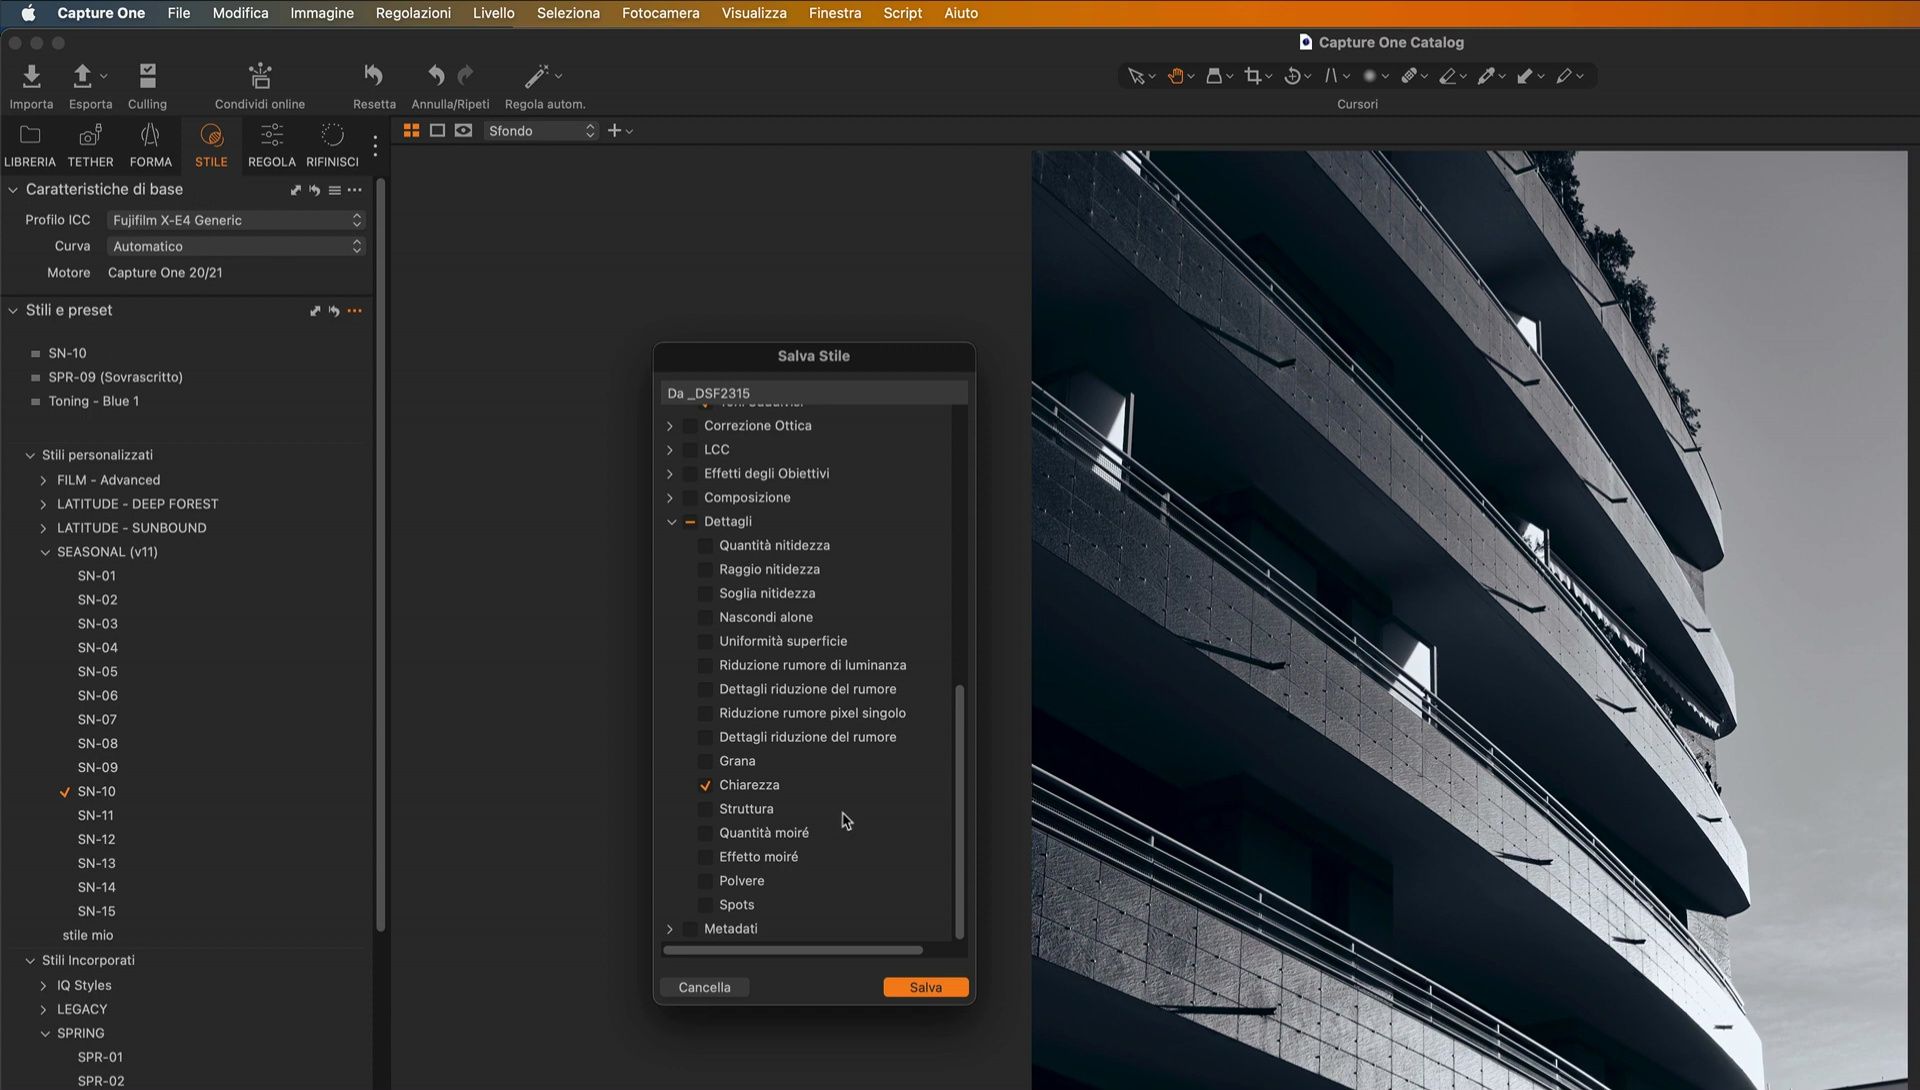
Task: Click the Cancella button
Action: point(704,987)
